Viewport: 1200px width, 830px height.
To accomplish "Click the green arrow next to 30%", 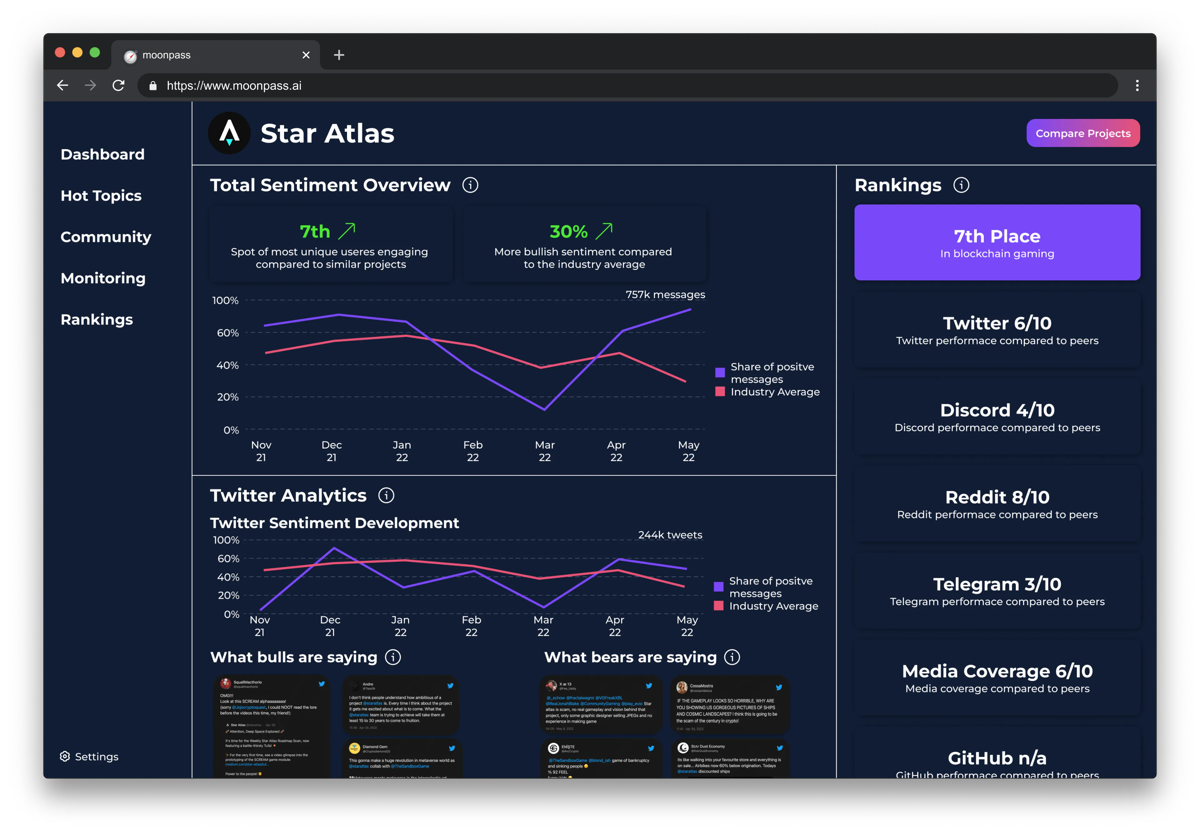I will coord(603,231).
